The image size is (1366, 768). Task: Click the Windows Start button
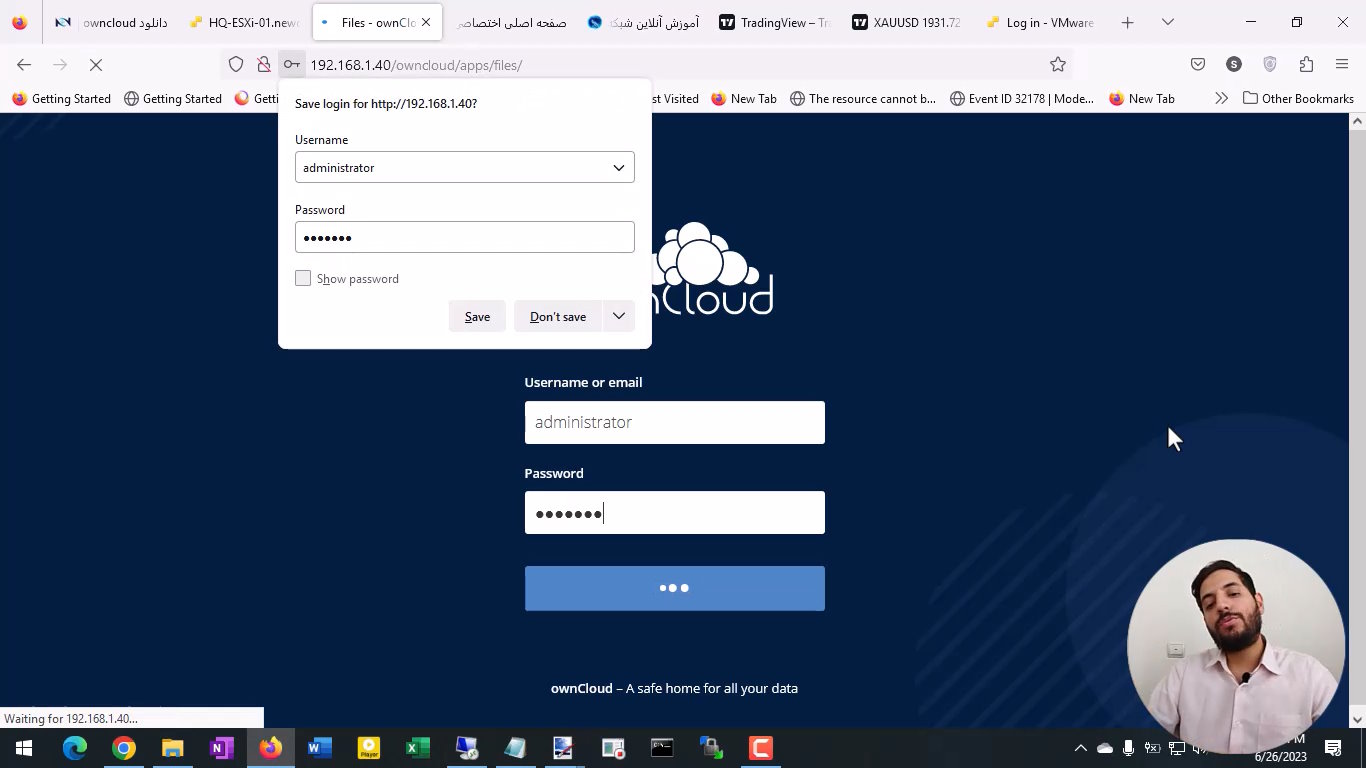pyautogui.click(x=24, y=748)
